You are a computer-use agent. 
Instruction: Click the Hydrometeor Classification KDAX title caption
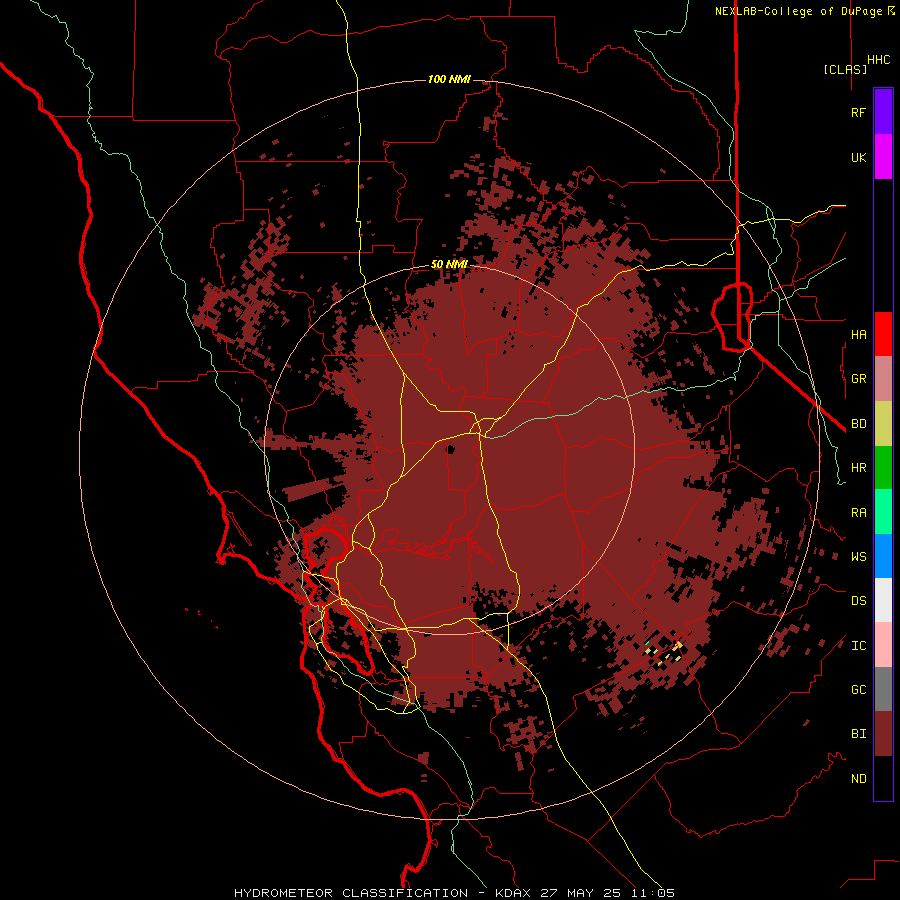(x=455, y=893)
